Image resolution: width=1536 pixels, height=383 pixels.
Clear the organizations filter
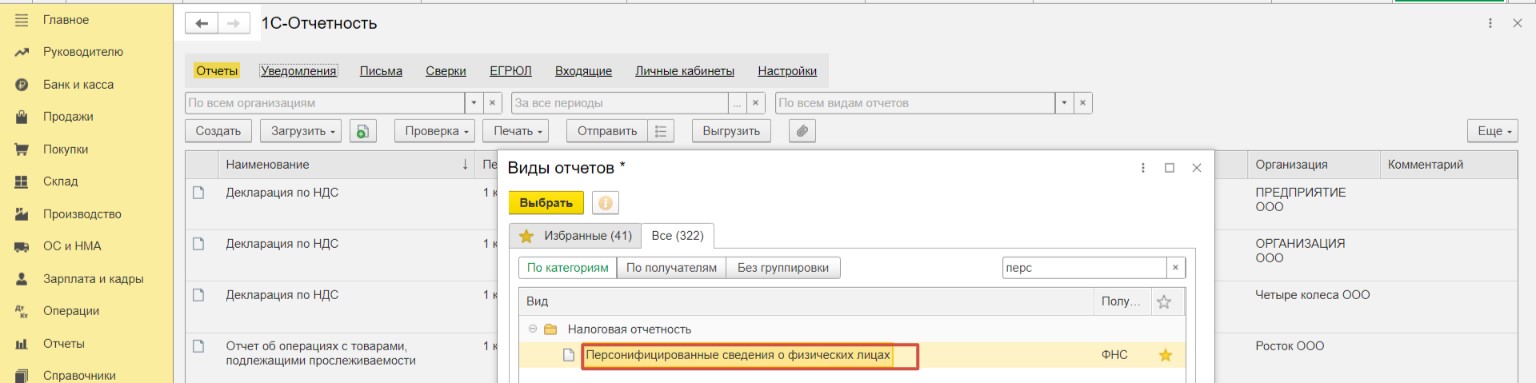[492, 103]
